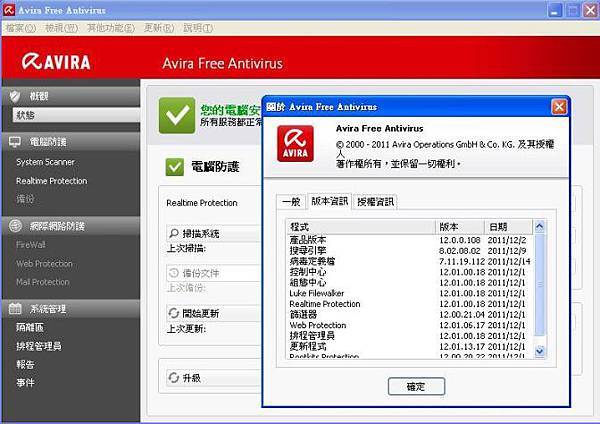600x424 pixels.
Task: Open the 更新 menu
Action: 159,28
